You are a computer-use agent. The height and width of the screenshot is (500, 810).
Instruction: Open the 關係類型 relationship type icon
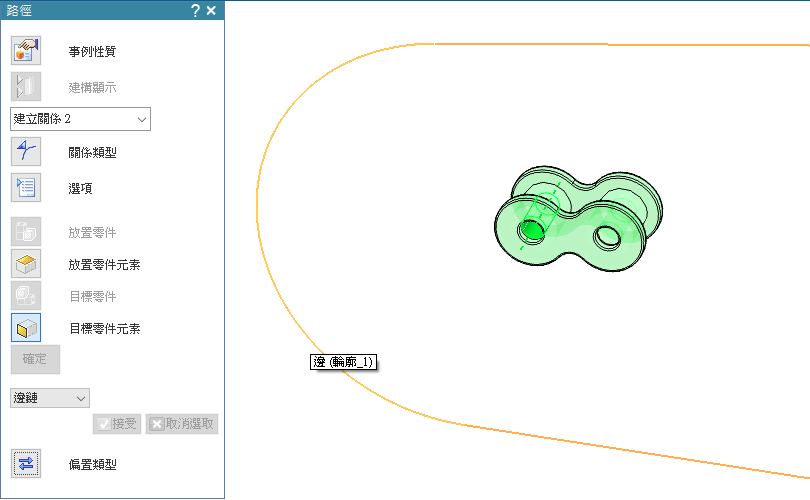26,151
